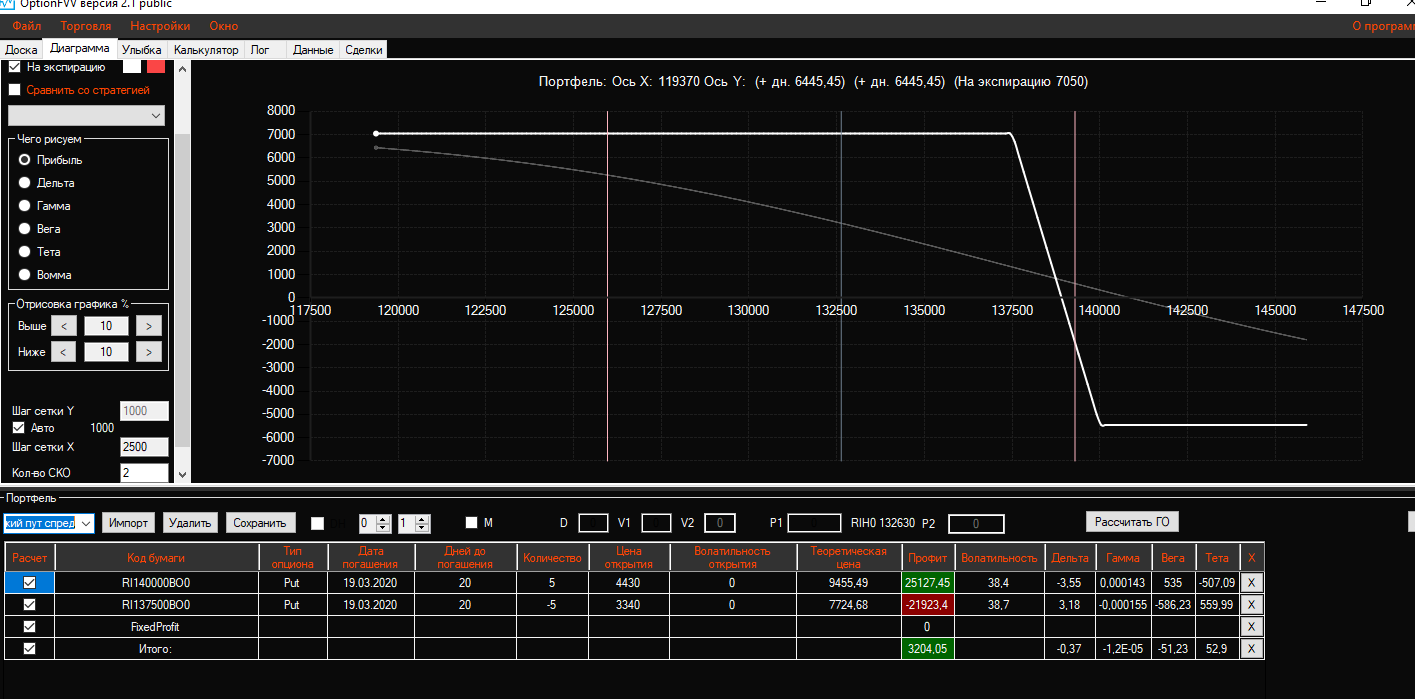Click the Кол-во СКО field
This screenshot has height=699, width=1415.
pos(144,473)
